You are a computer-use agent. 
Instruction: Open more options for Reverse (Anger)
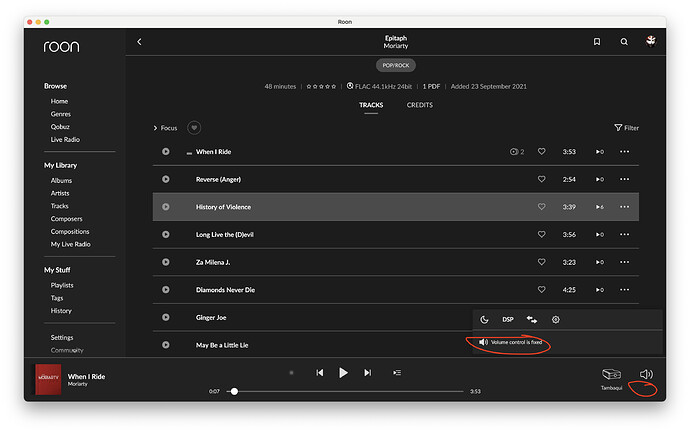pyautogui.click(x=624, y=179)
